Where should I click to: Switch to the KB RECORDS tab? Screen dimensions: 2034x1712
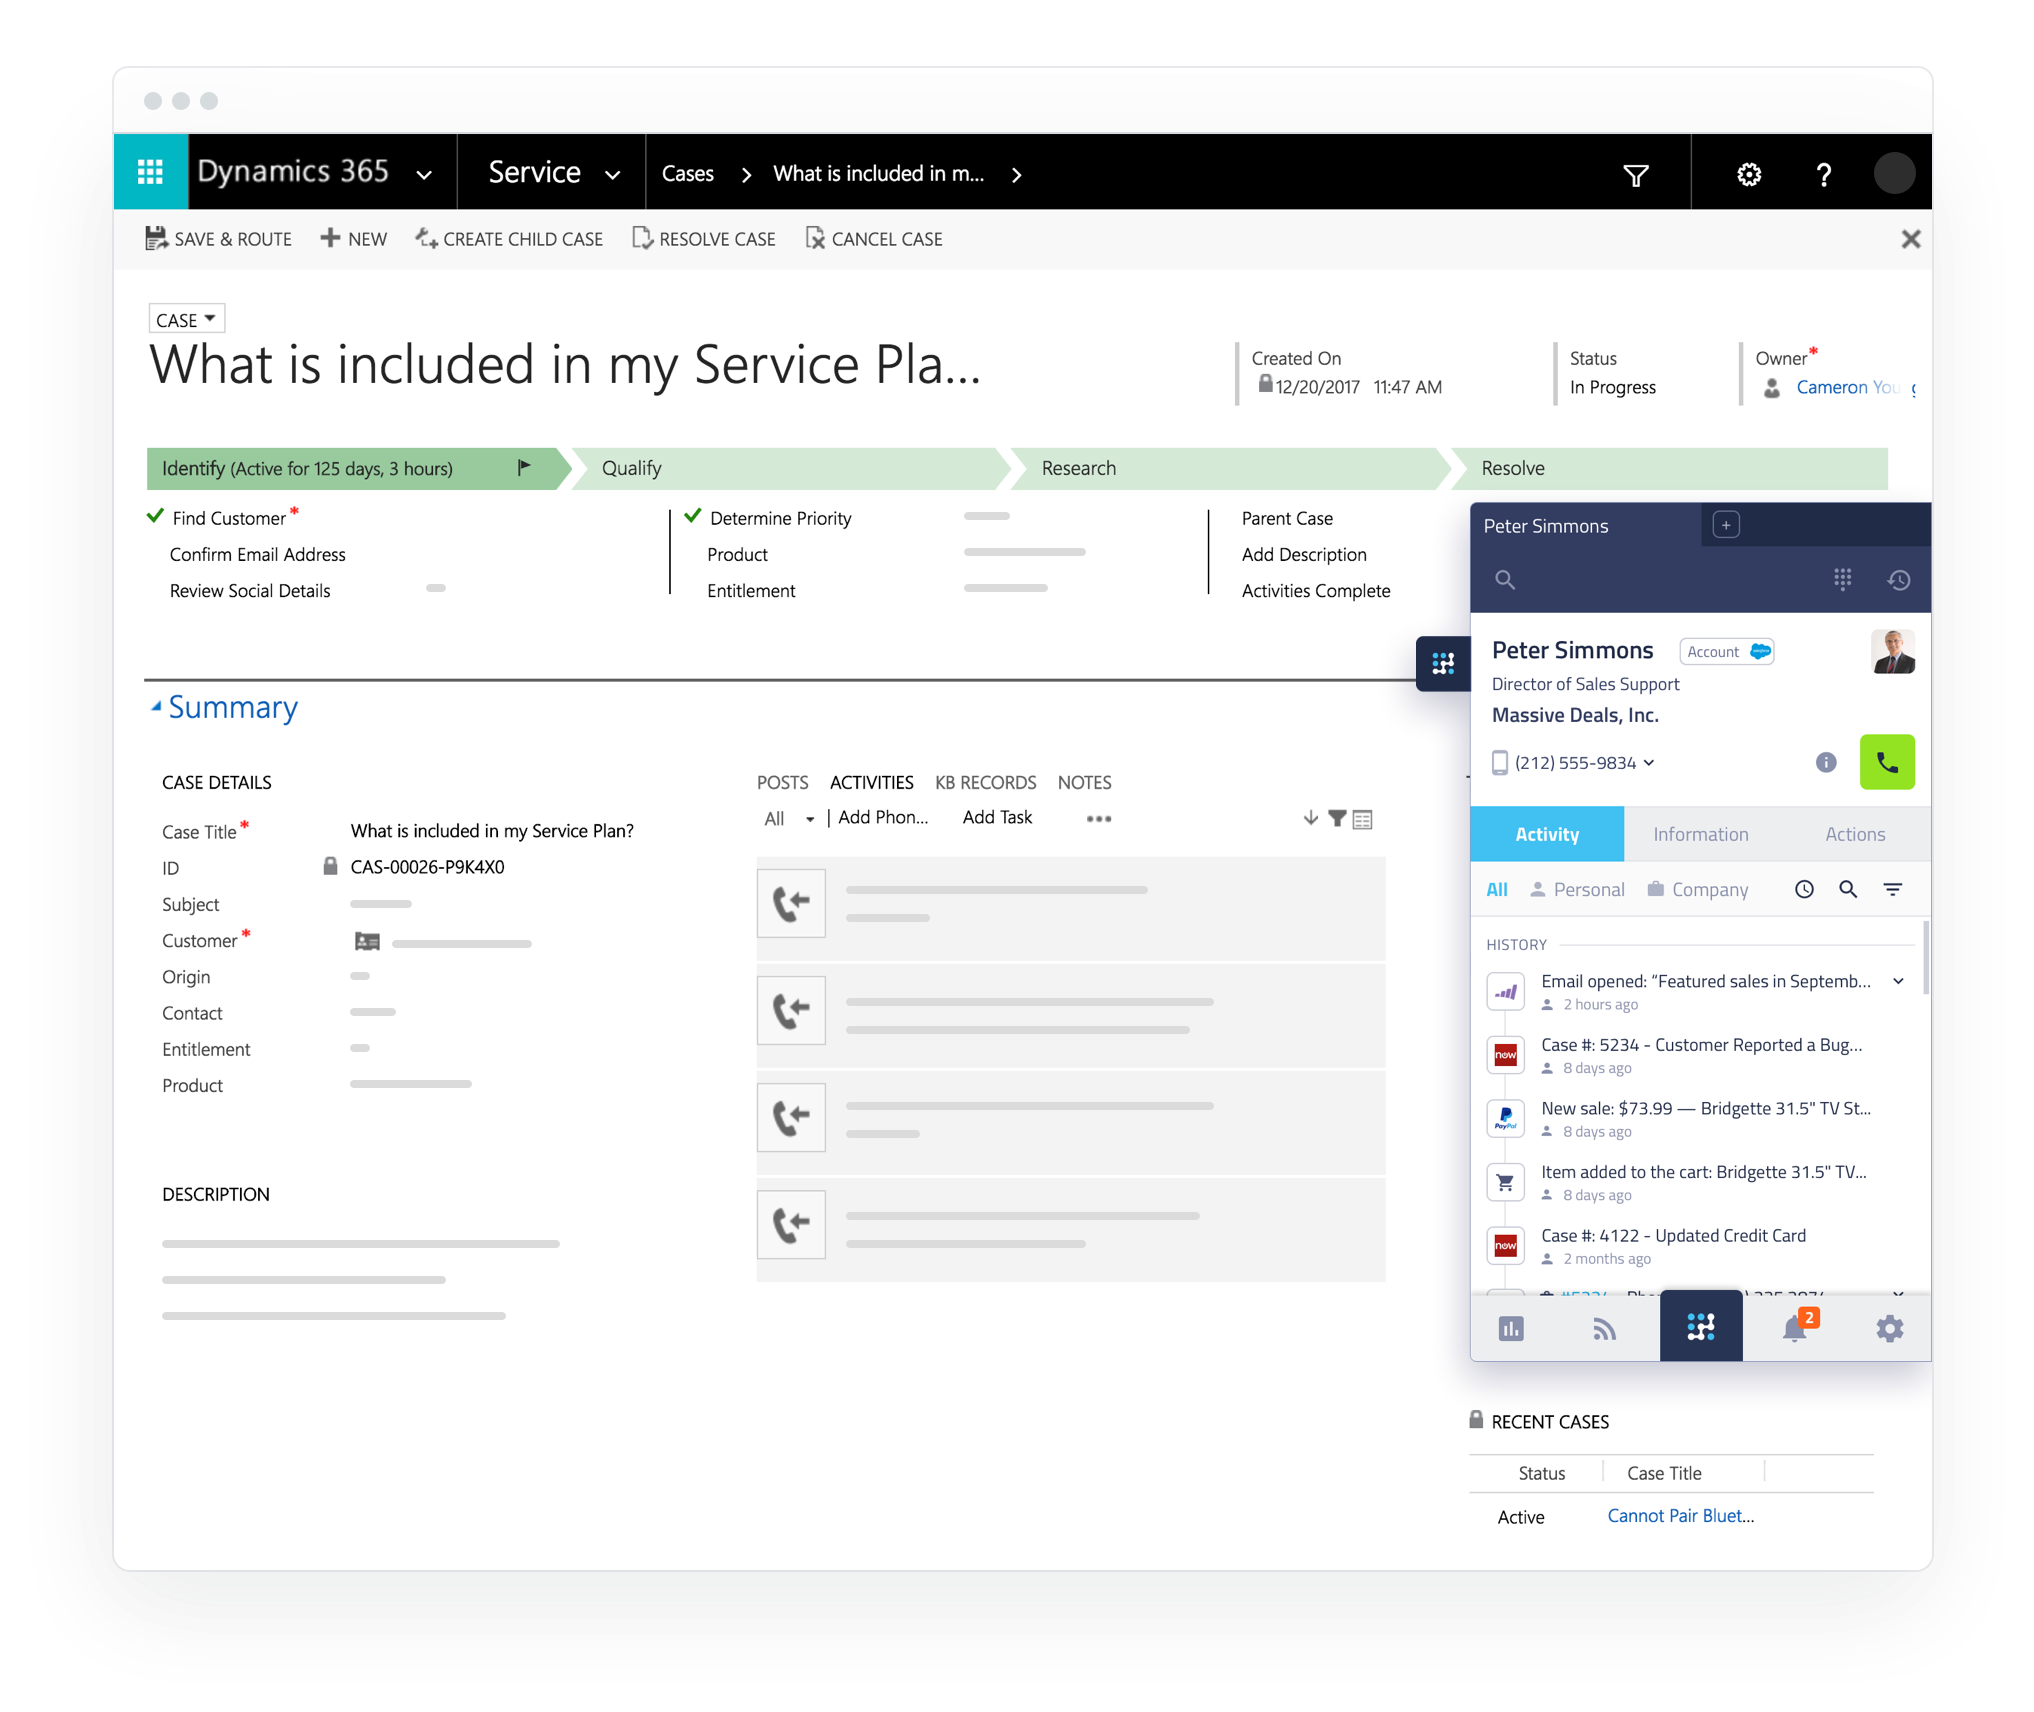985,782
